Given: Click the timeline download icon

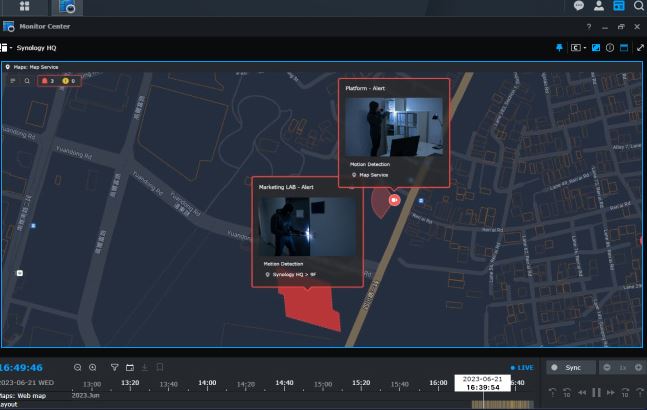Looking at the screenshot, I should tap(145, 367).
